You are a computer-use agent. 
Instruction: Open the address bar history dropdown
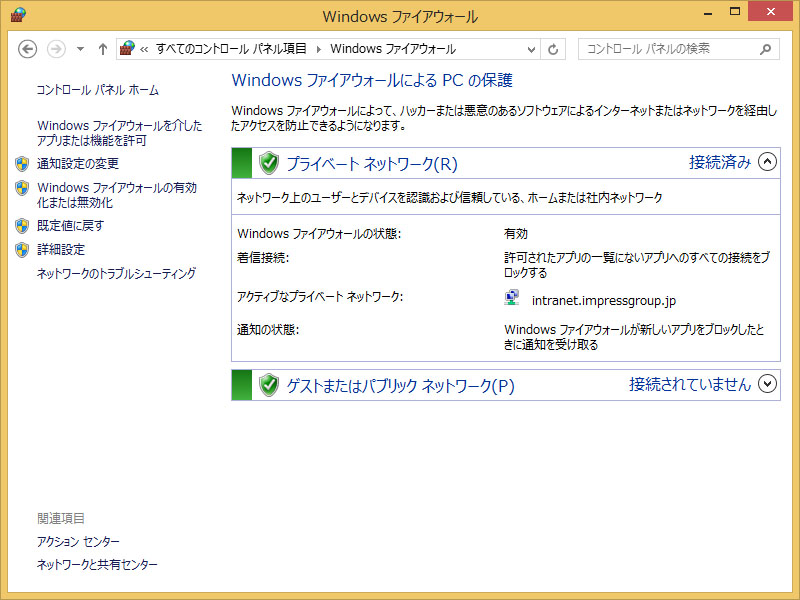[x=531, y=49]
